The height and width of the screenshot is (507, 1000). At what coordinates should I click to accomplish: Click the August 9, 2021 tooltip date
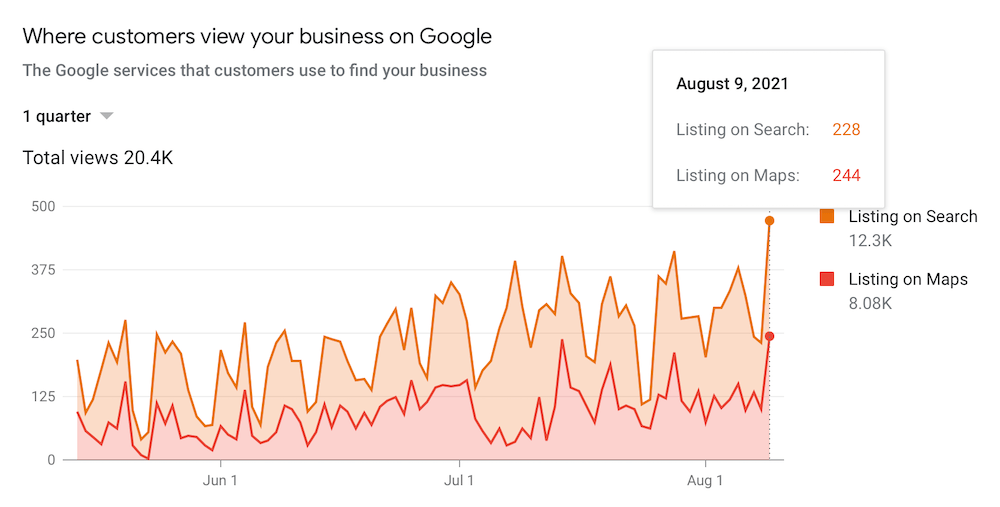pos(732,84)
